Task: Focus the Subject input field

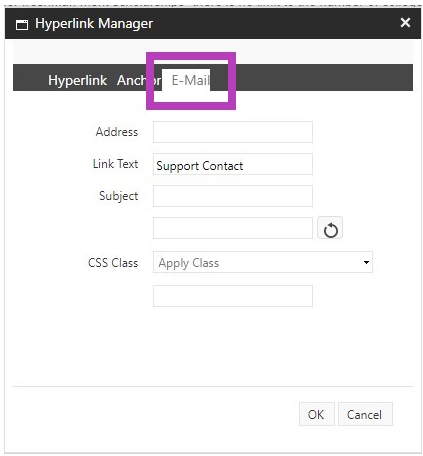Action: tap(233, 196)
